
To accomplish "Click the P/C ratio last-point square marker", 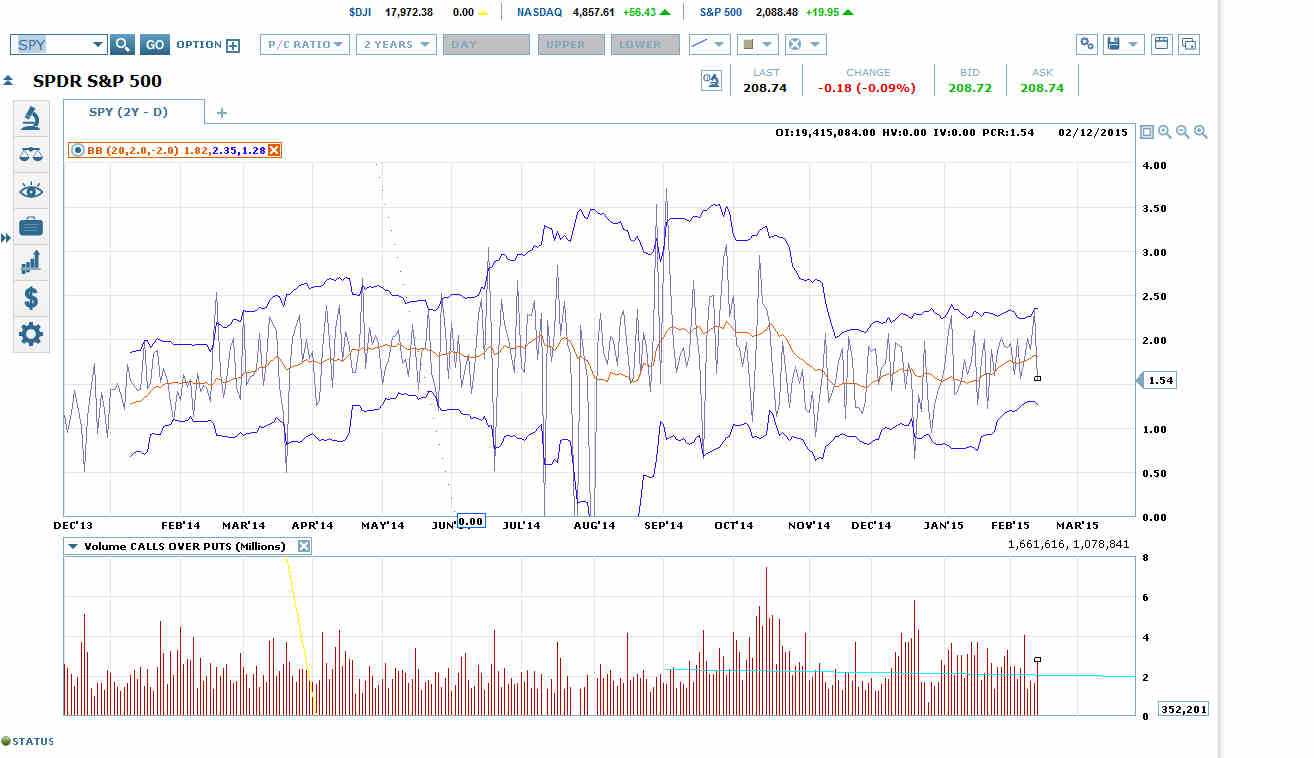I will coord(1038,379).
